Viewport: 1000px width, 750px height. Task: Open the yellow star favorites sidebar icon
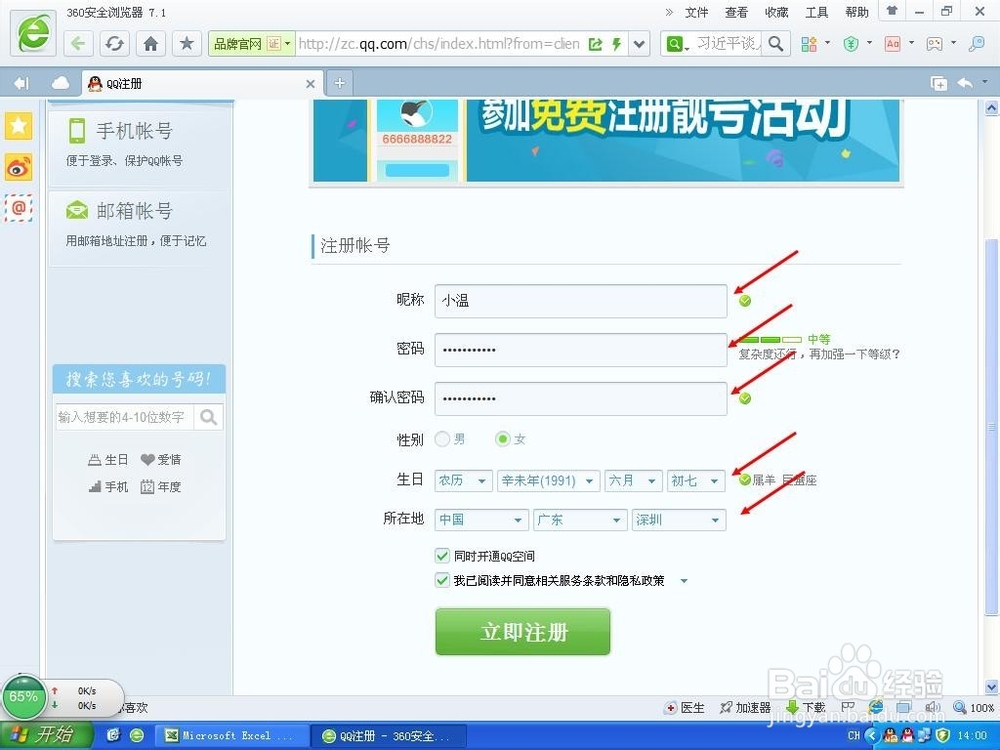click(x=18, y=126)
